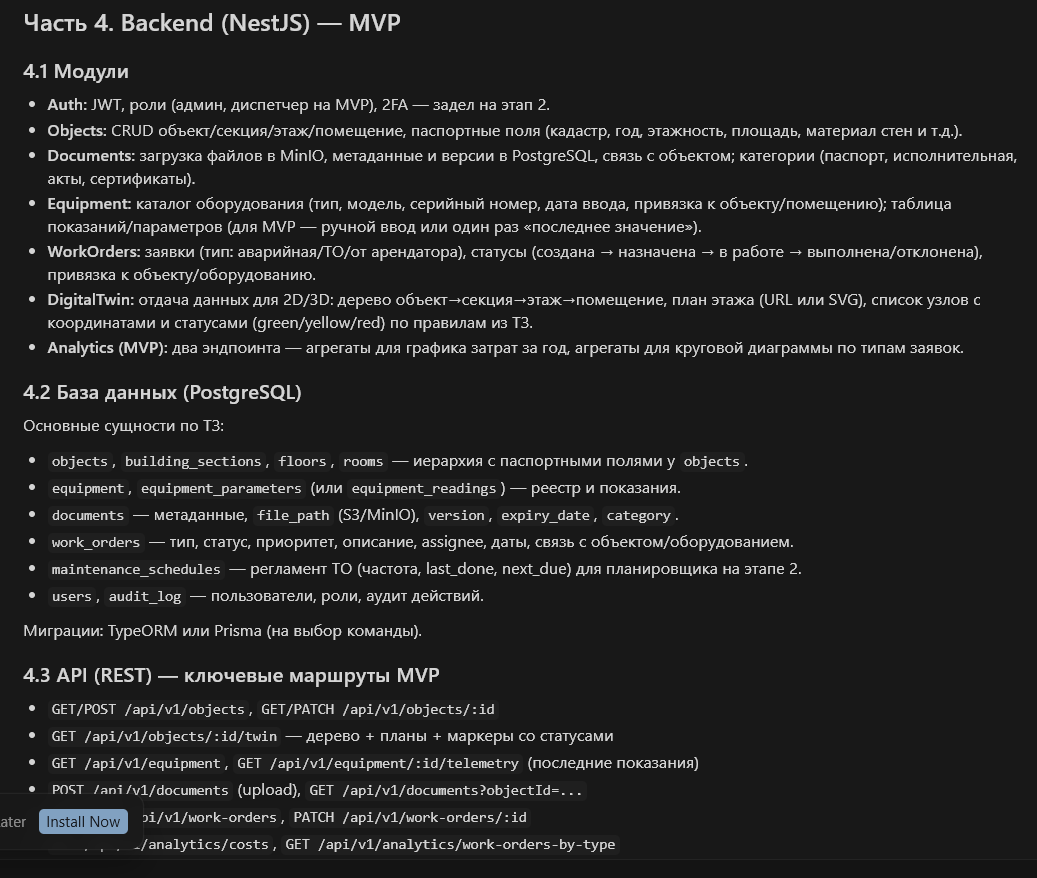This screenshot has width=1037, height=878.
Task: Click the partially hidden Later button
Action: pyautogui.click(x=14, y=822)
